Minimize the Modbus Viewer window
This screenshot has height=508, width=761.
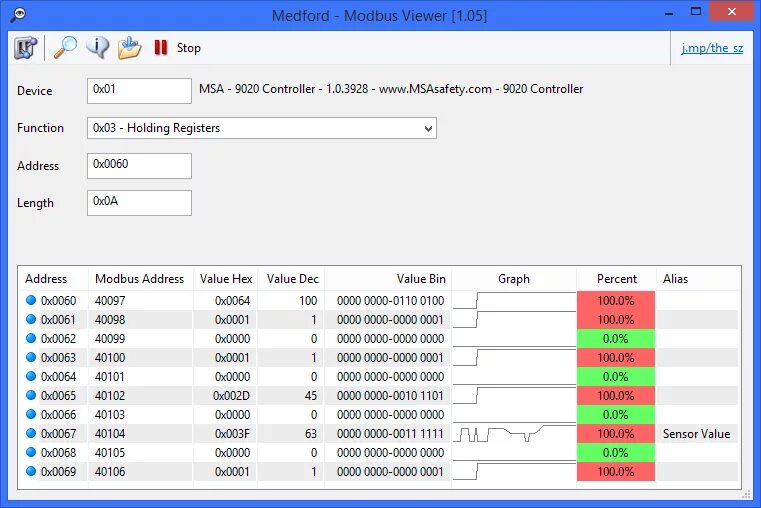(x=669, y=13)
